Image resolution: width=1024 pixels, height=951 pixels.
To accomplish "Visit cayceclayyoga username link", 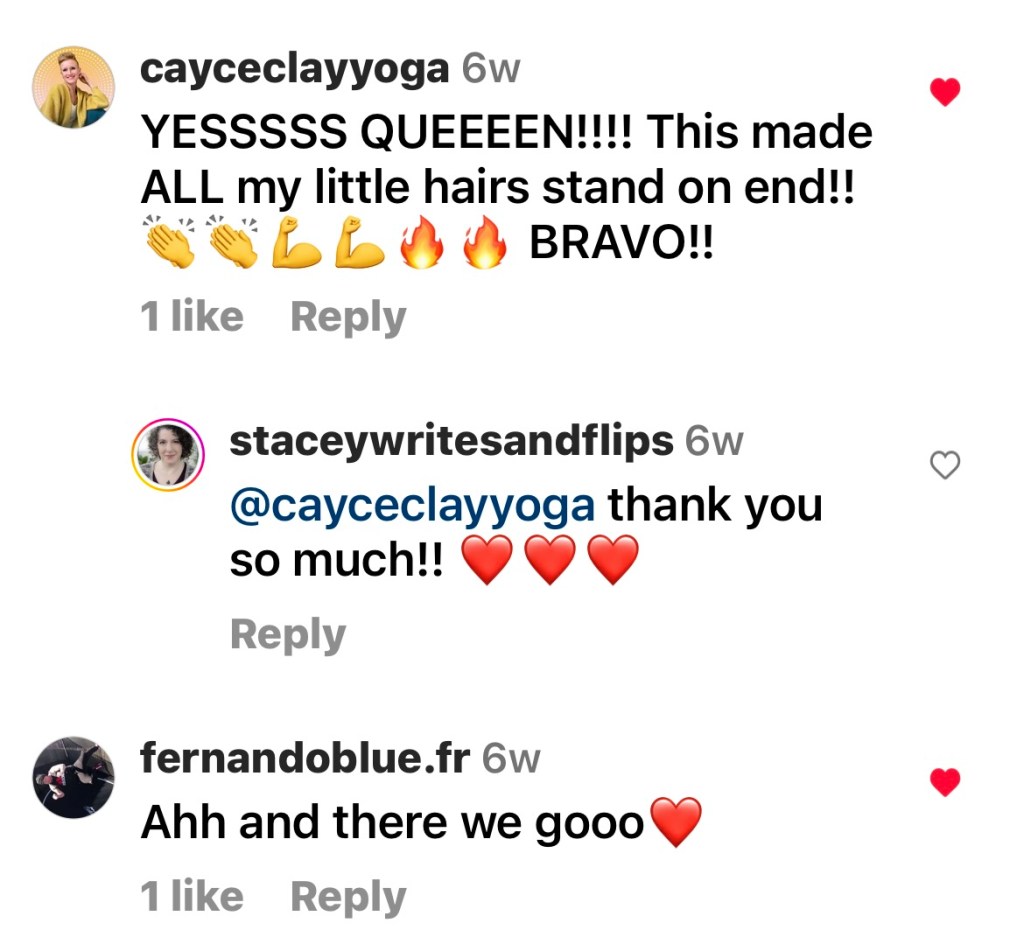I will 295,69.
